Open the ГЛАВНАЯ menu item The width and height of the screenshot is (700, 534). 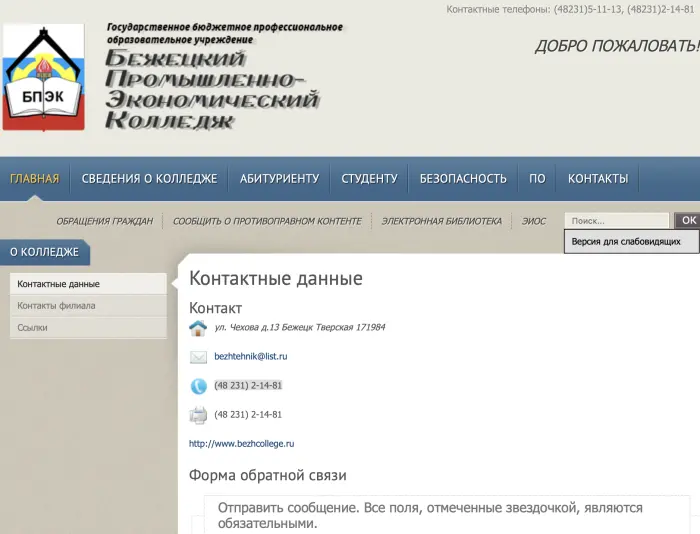click(x=35, y=179)
